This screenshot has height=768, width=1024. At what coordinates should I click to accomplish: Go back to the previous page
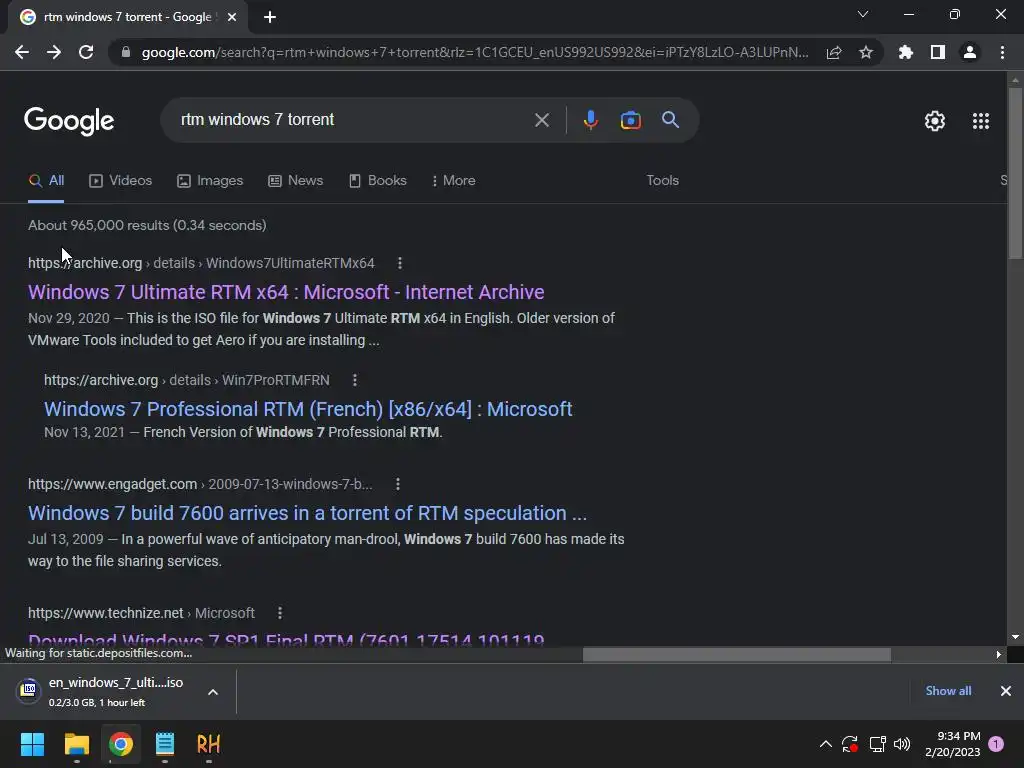click(22, 52)
